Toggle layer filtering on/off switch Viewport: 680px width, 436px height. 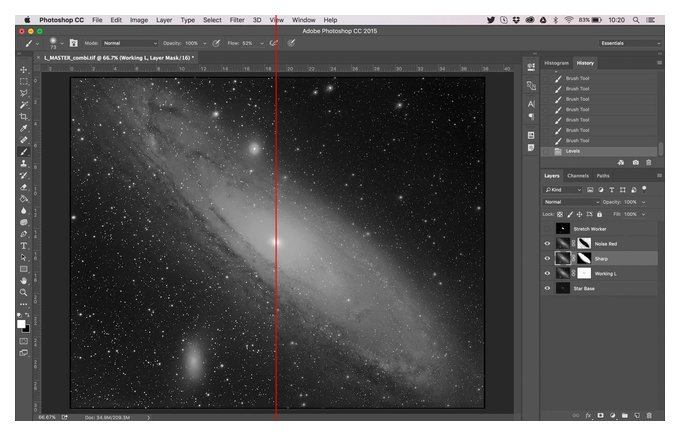644,189
